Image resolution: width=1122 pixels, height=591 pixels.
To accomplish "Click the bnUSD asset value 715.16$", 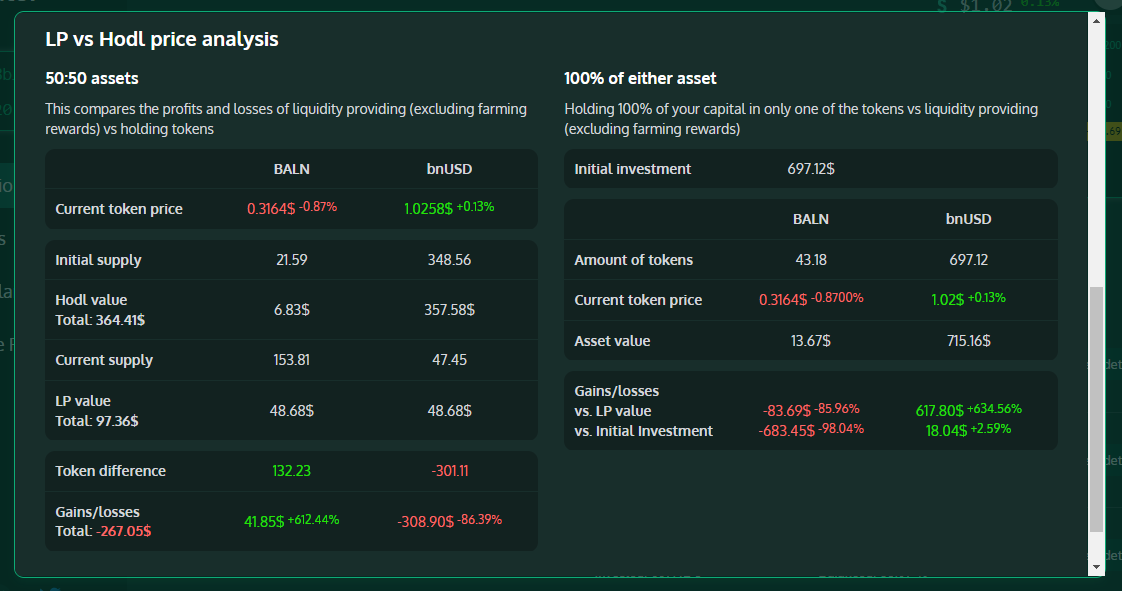I will click(x=969, y=341).
